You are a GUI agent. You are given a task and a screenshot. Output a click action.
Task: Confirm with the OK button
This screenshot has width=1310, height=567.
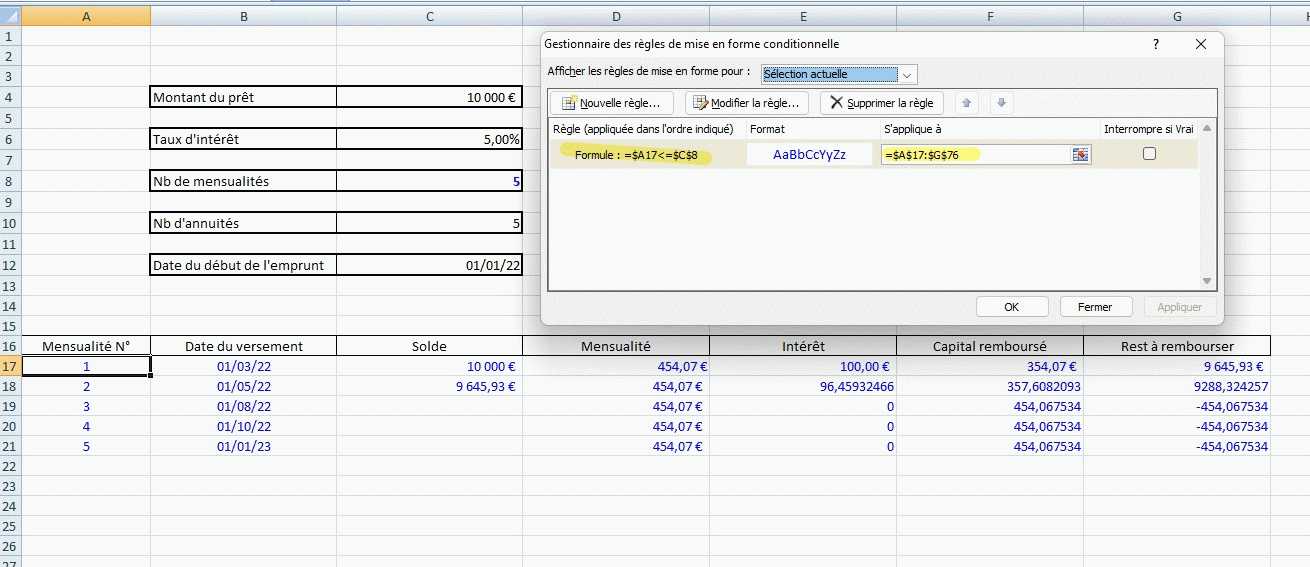[1011, 307]
